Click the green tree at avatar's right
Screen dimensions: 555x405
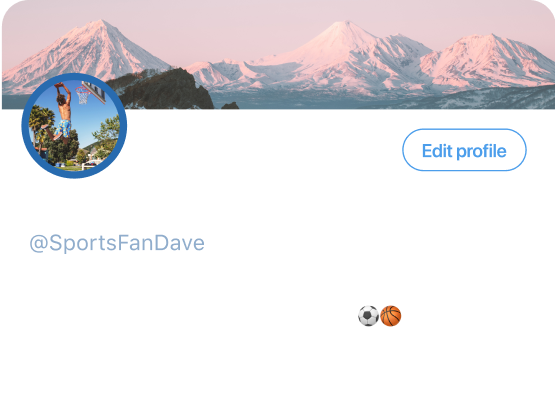107,135
